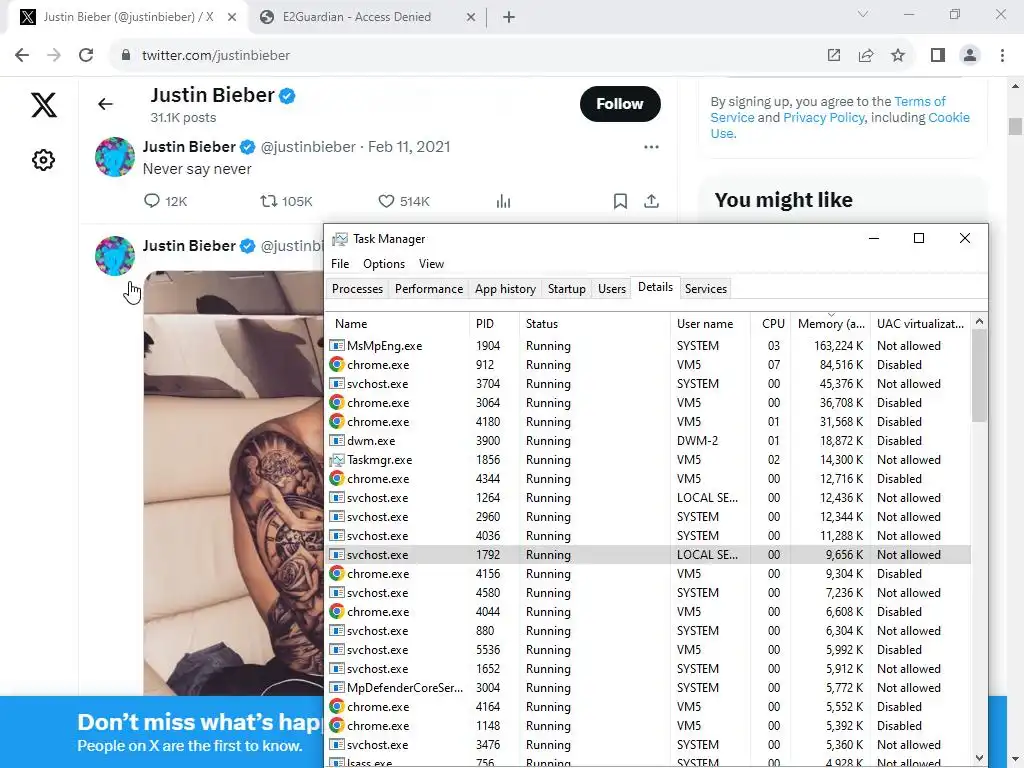Click the Task Manager title bar icon

pyautogui.click(x=340, y=239)
